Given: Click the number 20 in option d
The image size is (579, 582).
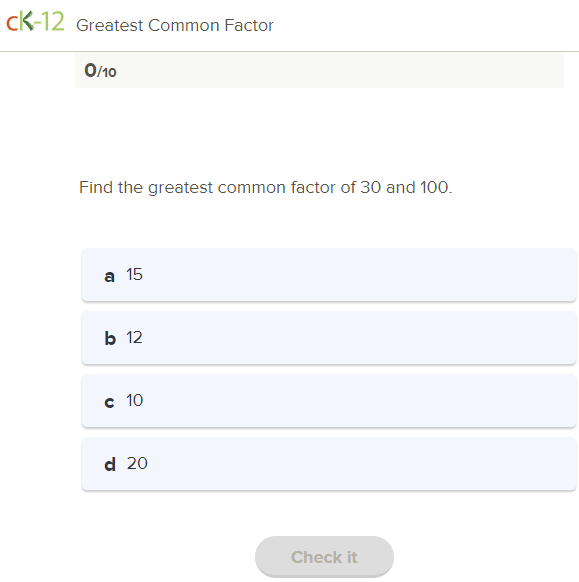Looking at the screenshot, I should pos(137,463).
